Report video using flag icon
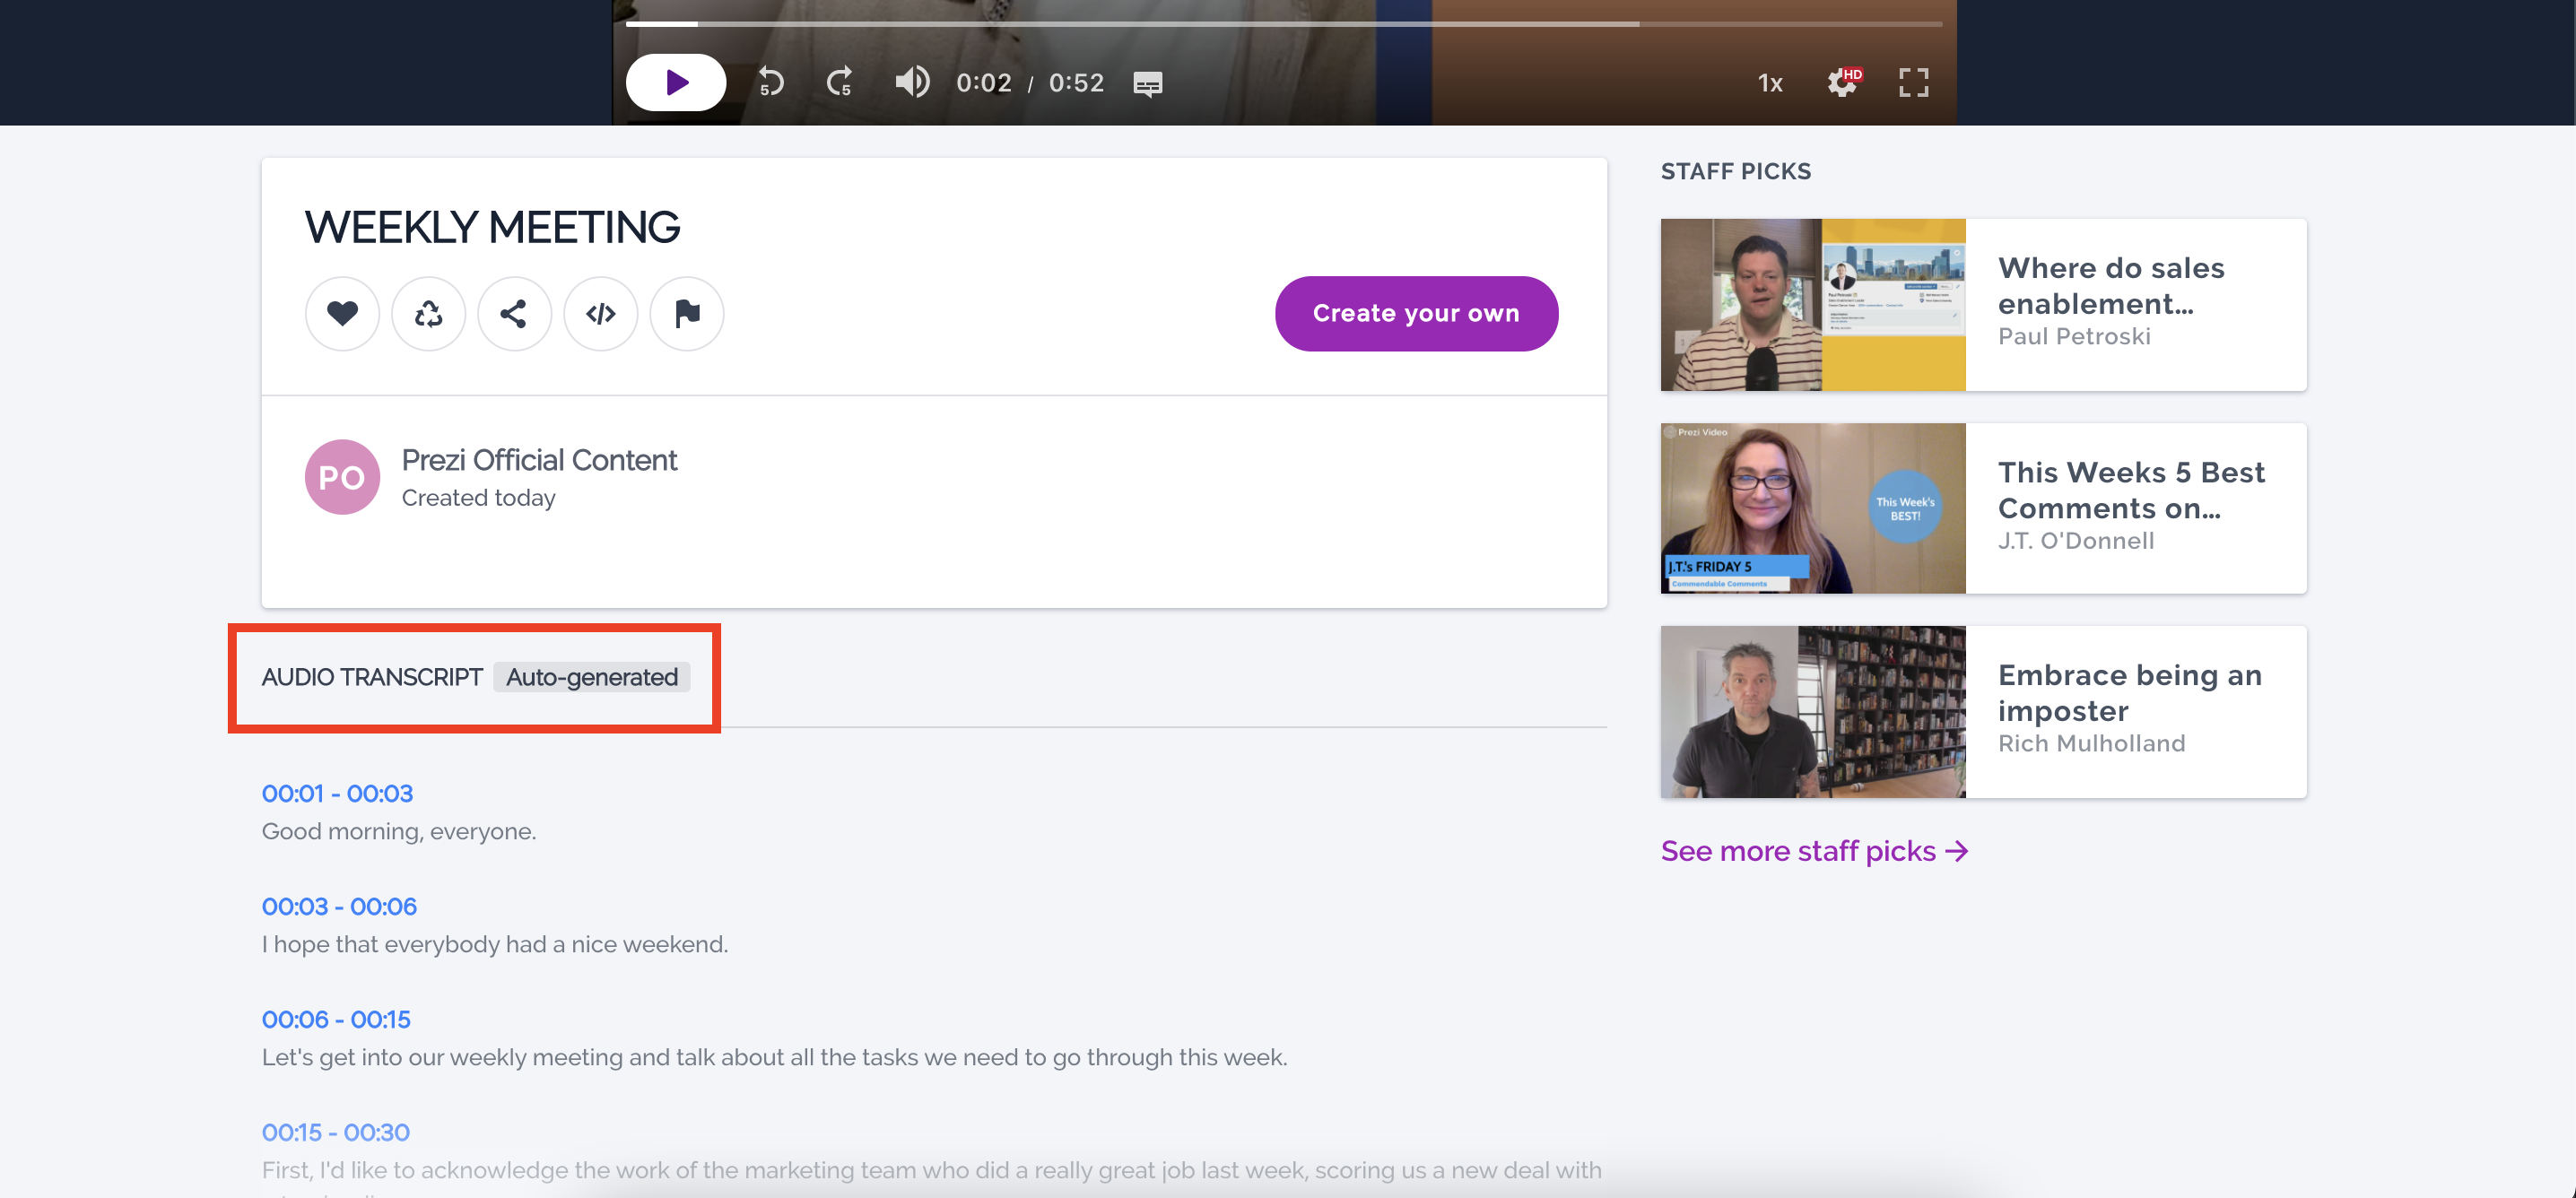Image resolution: width=2576 pixels, height=1198 pixels. (x=687, y=314)
